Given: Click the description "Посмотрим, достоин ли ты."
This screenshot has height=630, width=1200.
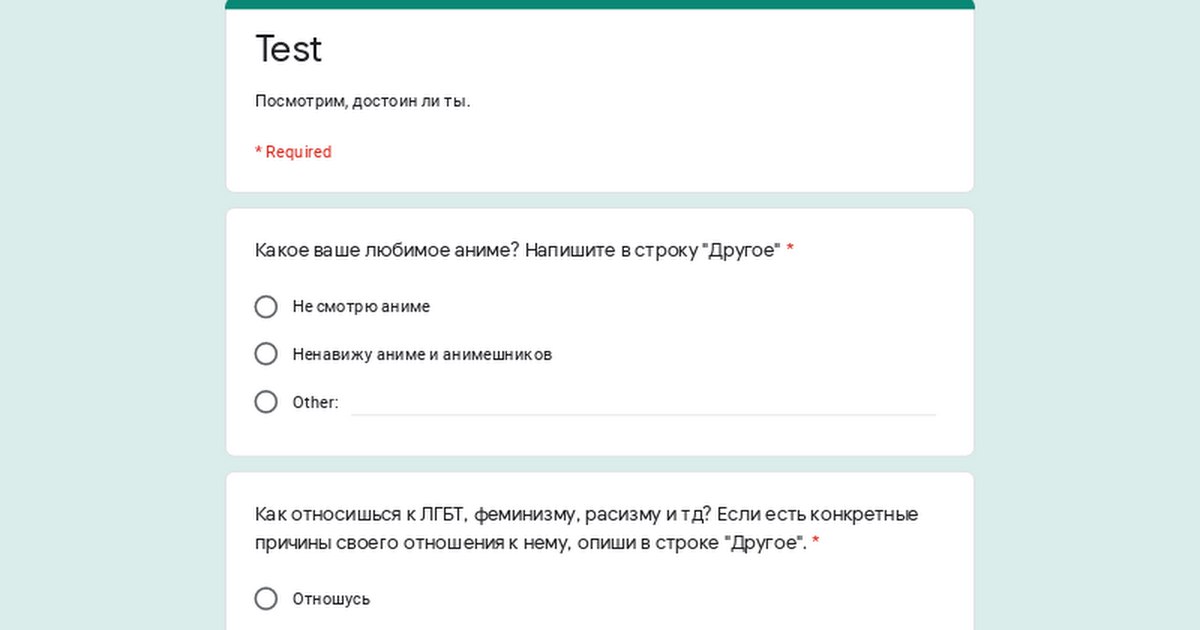Looking at the screenshot, I should 362,101.
